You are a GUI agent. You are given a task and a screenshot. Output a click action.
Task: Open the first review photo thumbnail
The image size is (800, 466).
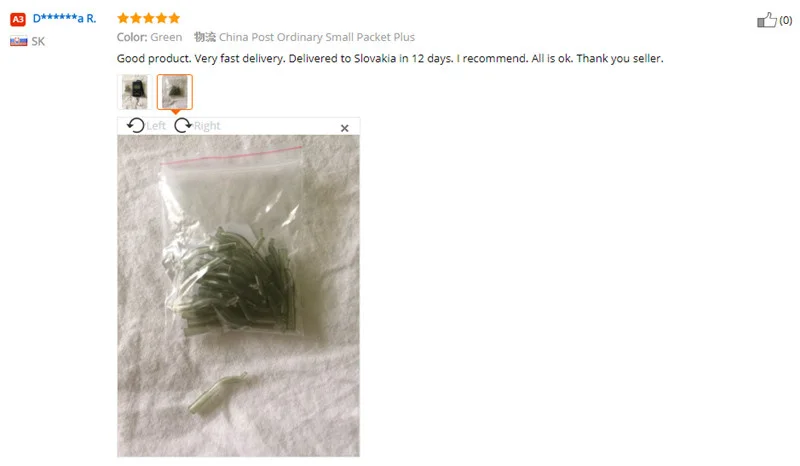click(x=135, y=92)
